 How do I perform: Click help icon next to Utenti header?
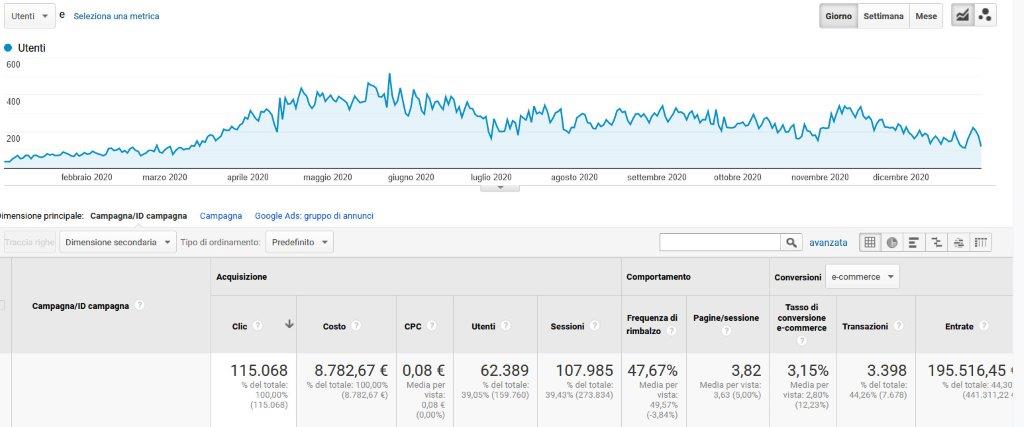pyautogui.click(x=505, y=326)
